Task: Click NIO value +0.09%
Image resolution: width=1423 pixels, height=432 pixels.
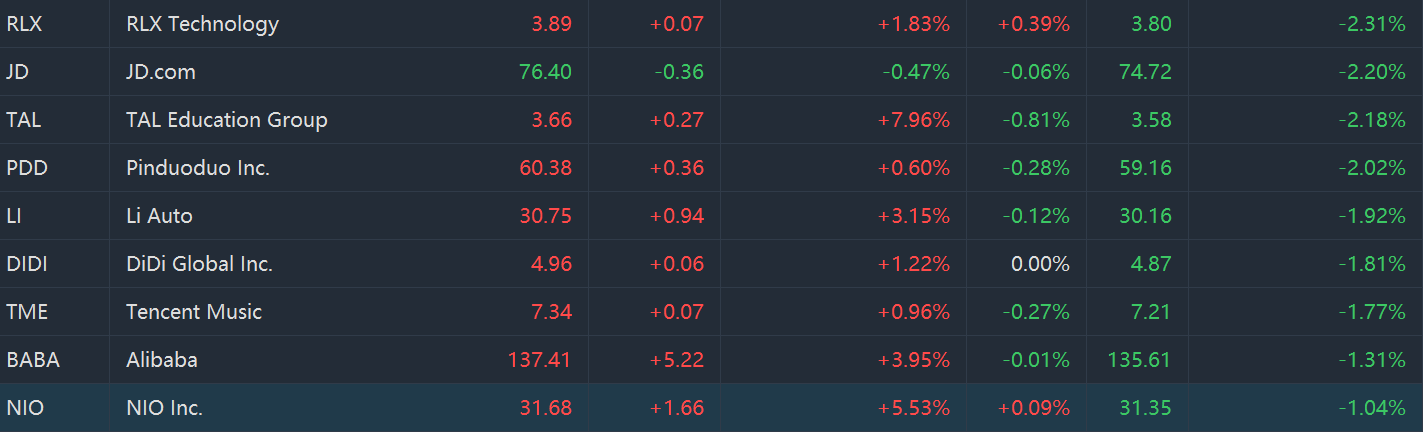Action: pos(1034,408)
